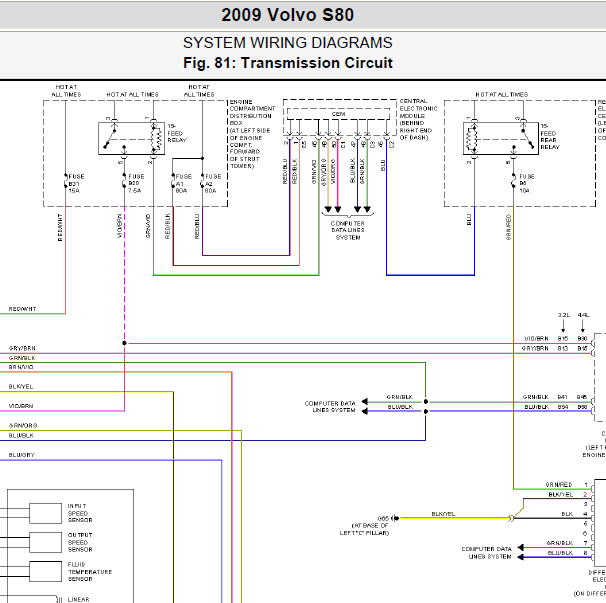Click the "G65" ground point label

point(383,518)
